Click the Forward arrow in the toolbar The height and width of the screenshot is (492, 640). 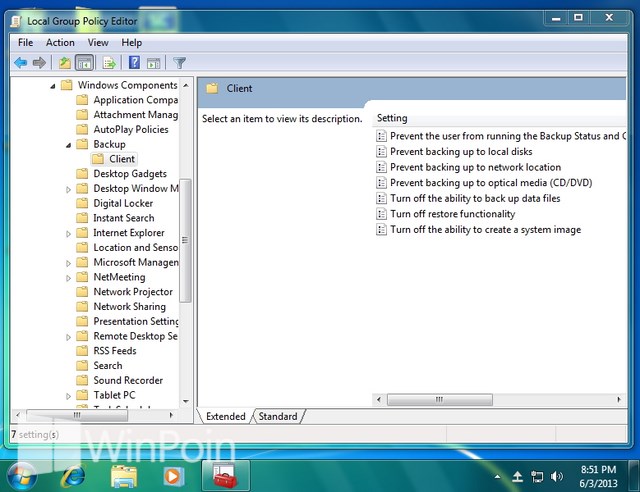(39, 63)
